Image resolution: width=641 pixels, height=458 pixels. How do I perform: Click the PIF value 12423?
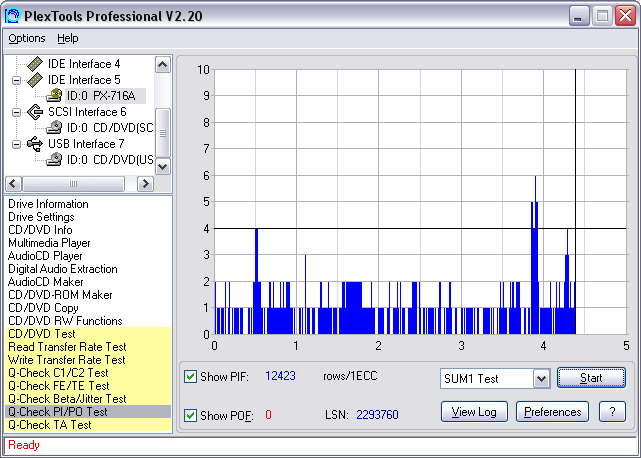pos(280,376)
